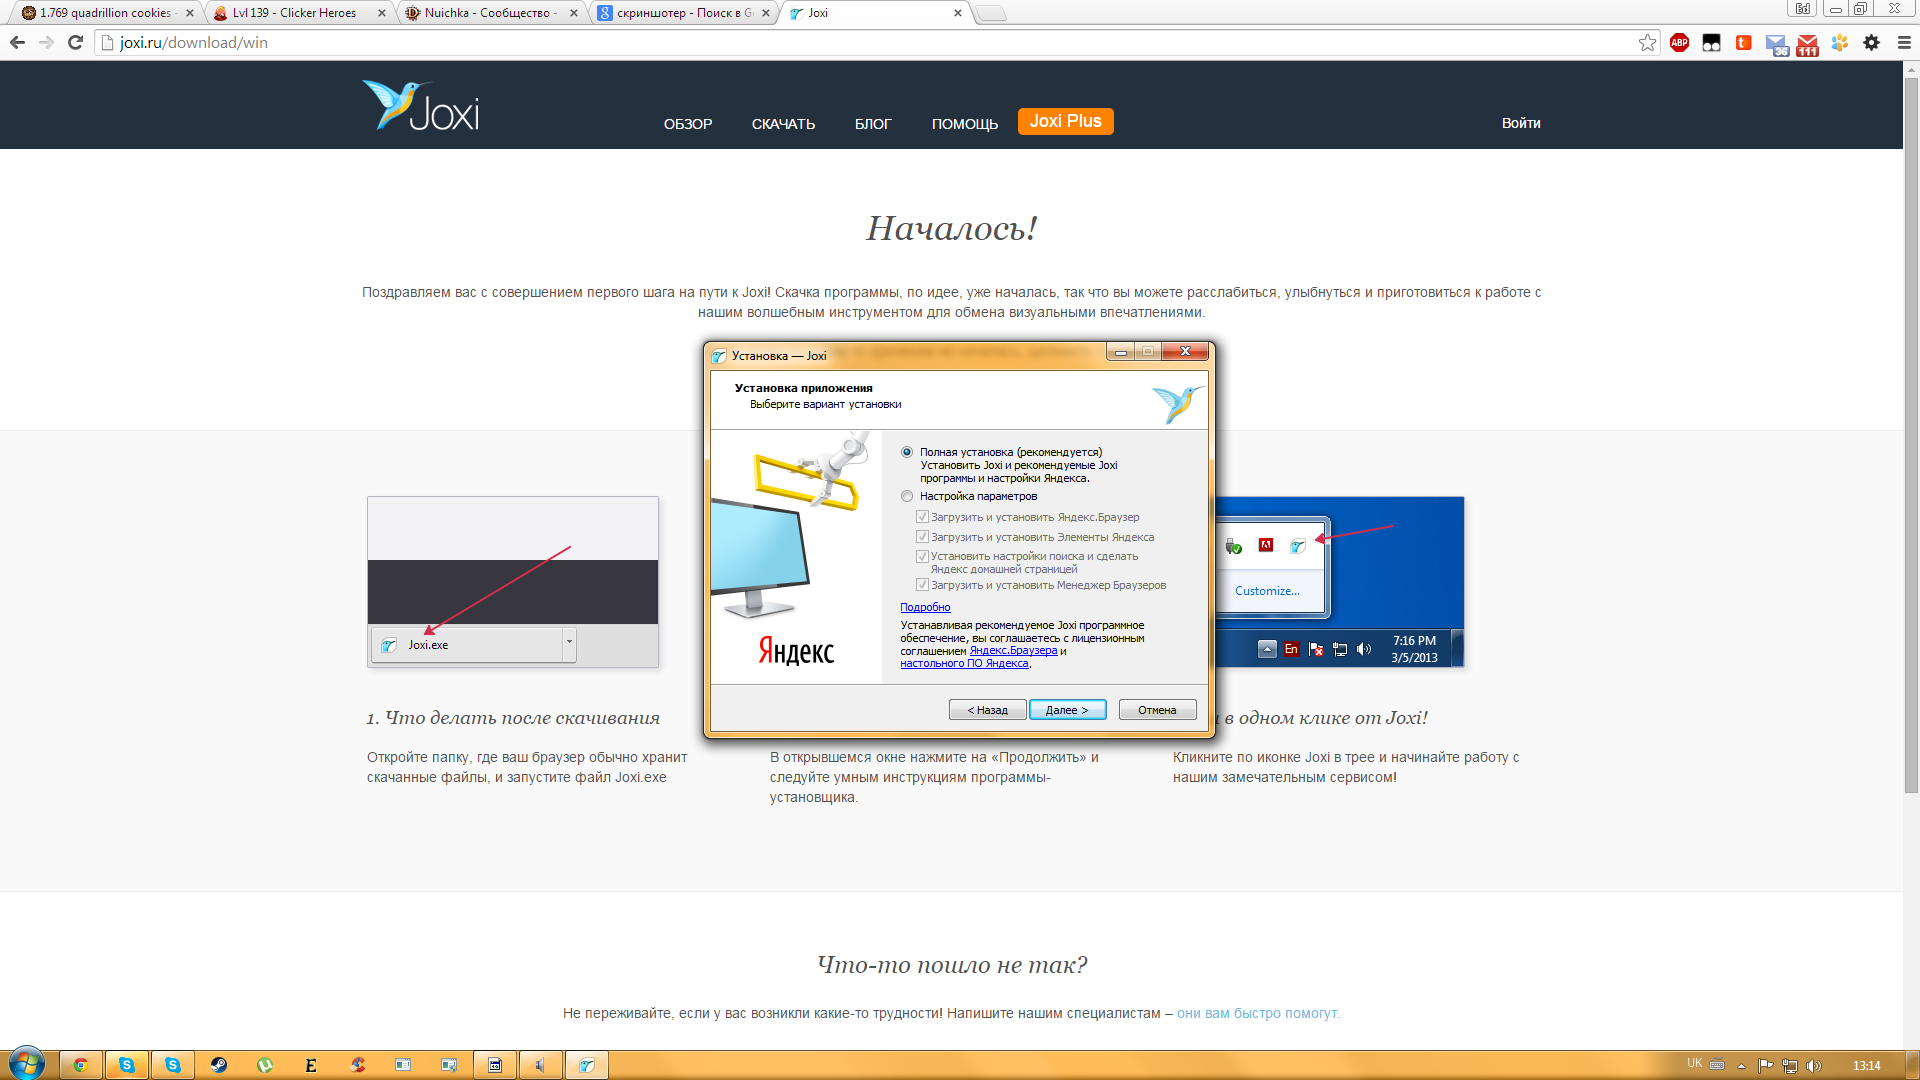Click the Adblock Plus extension icon
Screen dimensions: 1920x1080
(x=1679, y=42)
